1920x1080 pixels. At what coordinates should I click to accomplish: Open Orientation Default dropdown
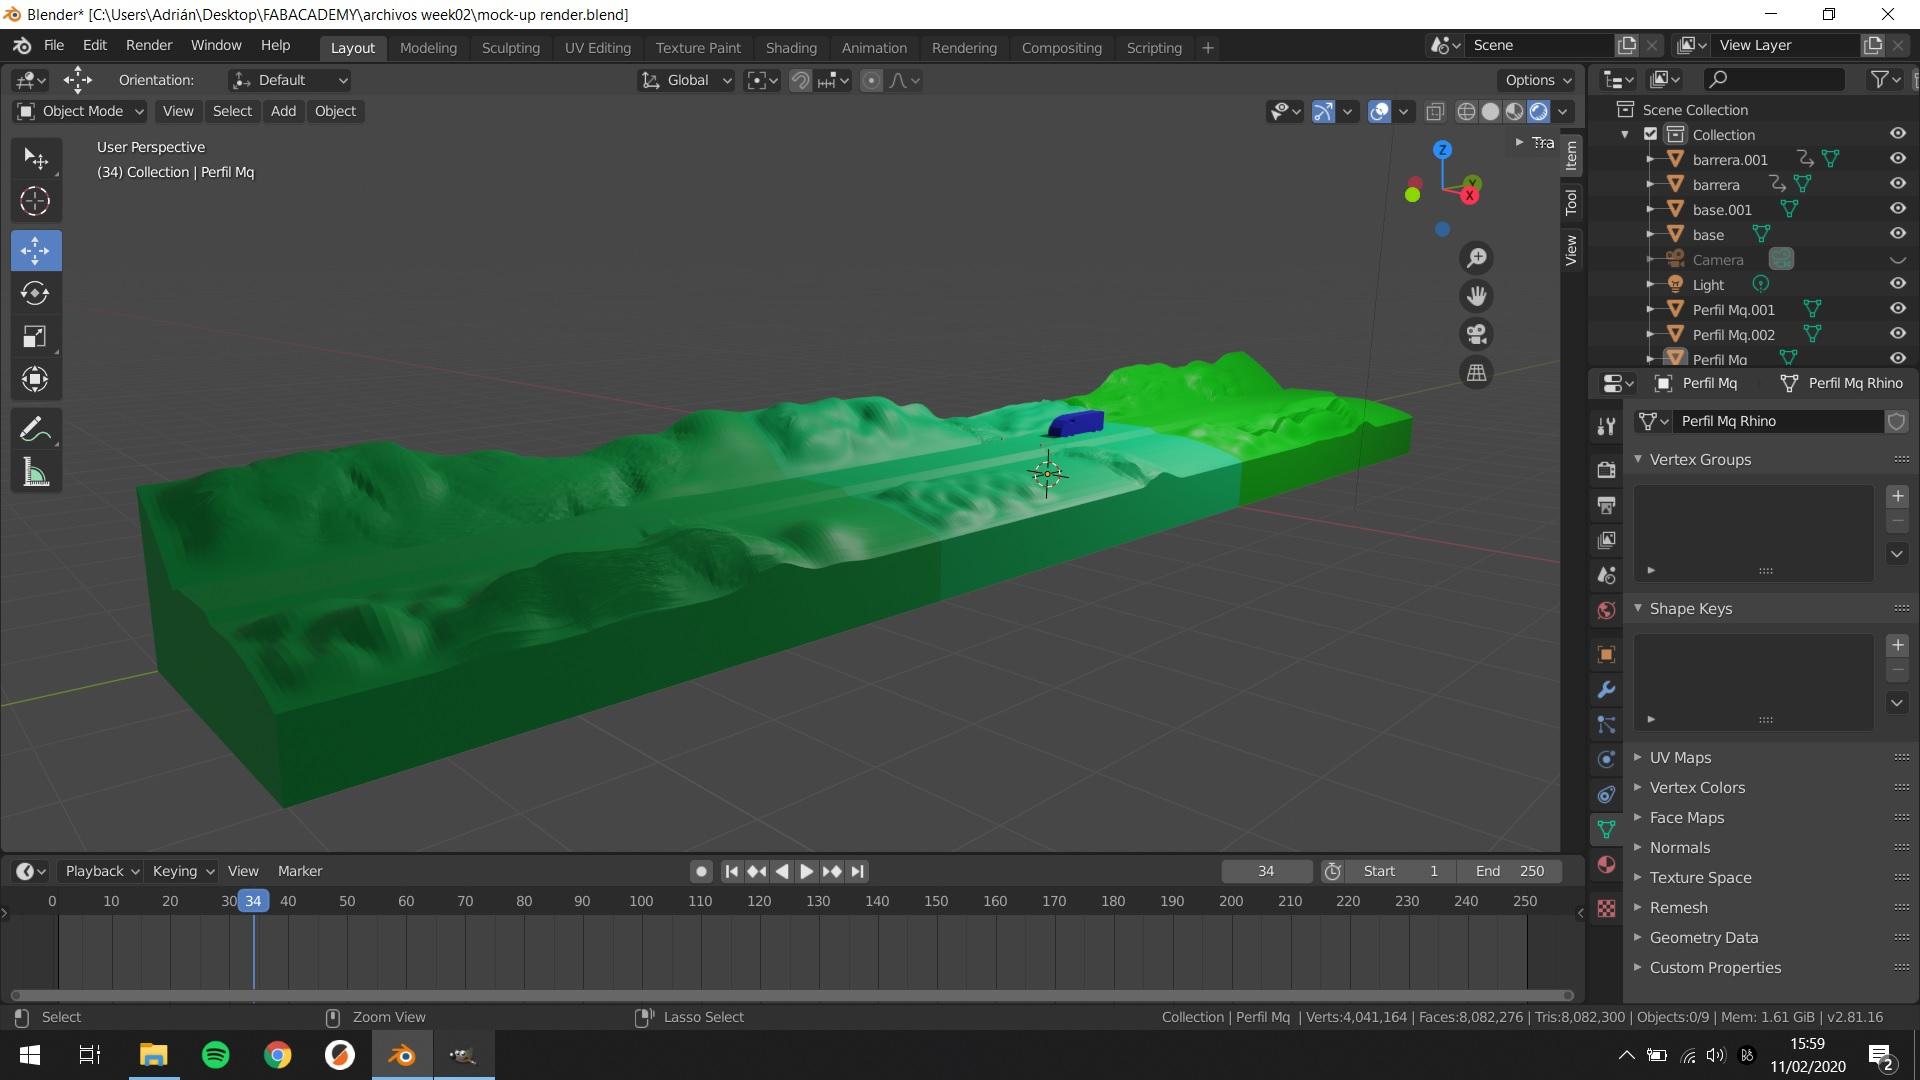[x=290, y=80]
